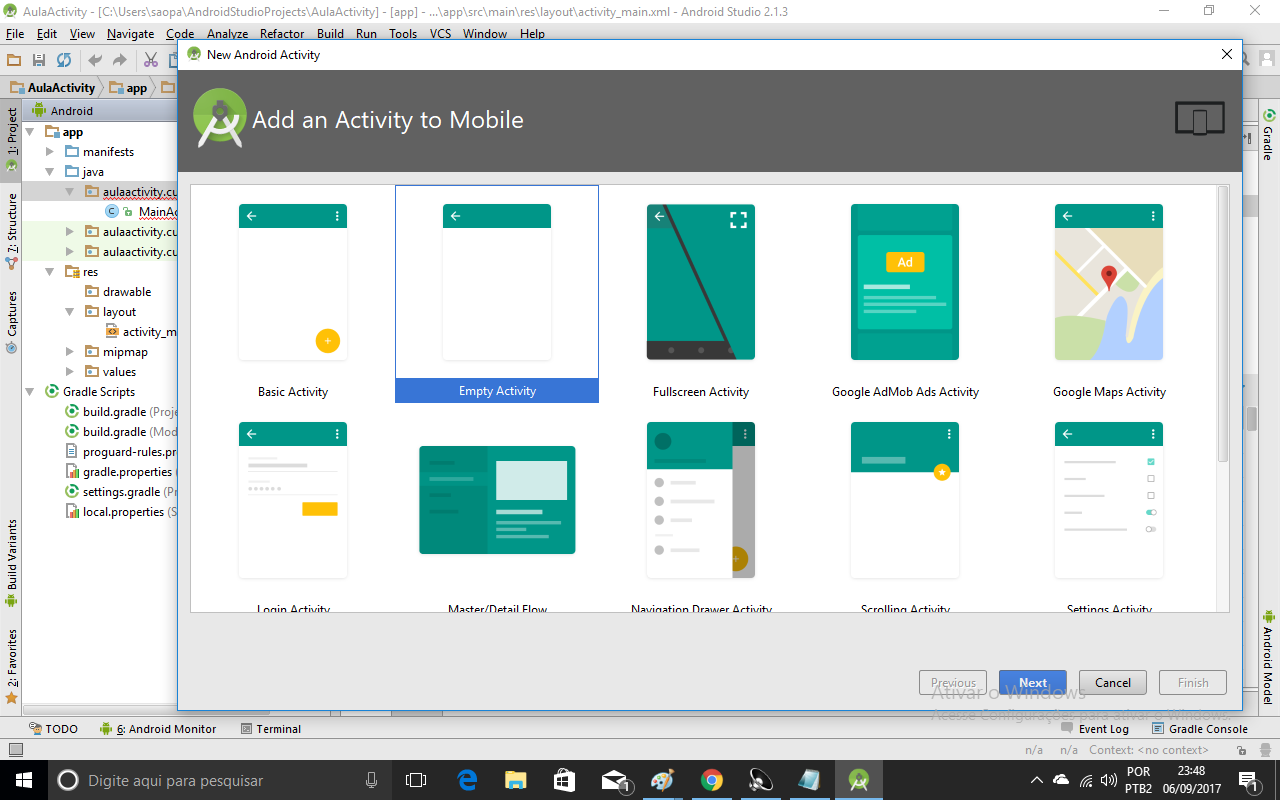Open the File menu
The height and width of the screenshot is (800, 1280).
pyautogui.click(x=15, y=33)
